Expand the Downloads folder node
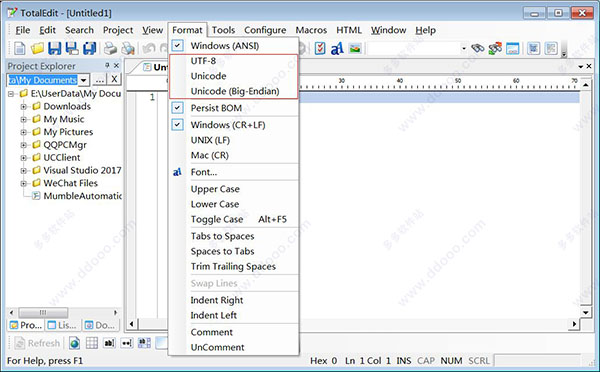The image size is (600, 372). [x=23, y=106]
